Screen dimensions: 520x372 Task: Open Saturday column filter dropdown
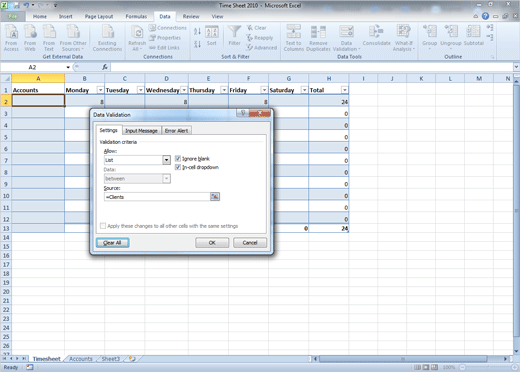304,90
